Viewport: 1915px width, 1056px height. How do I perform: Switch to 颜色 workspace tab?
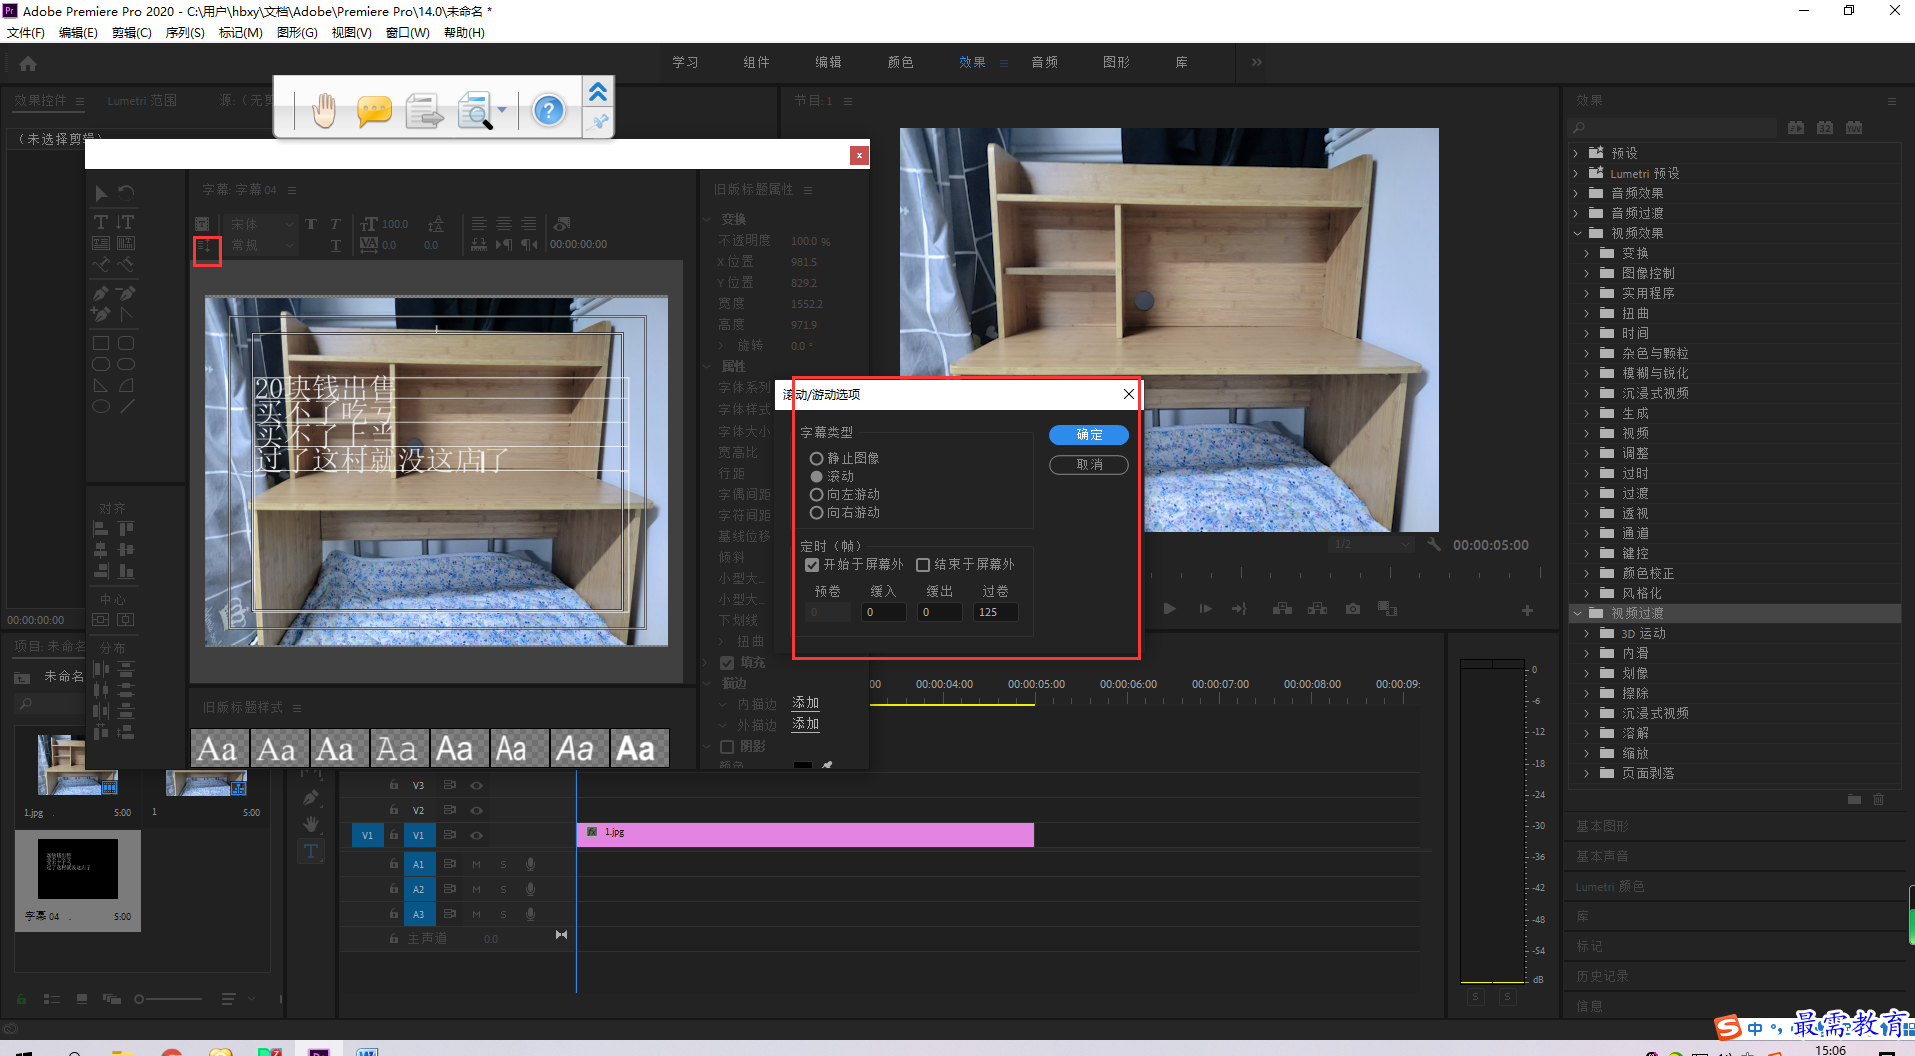point(900,62)
